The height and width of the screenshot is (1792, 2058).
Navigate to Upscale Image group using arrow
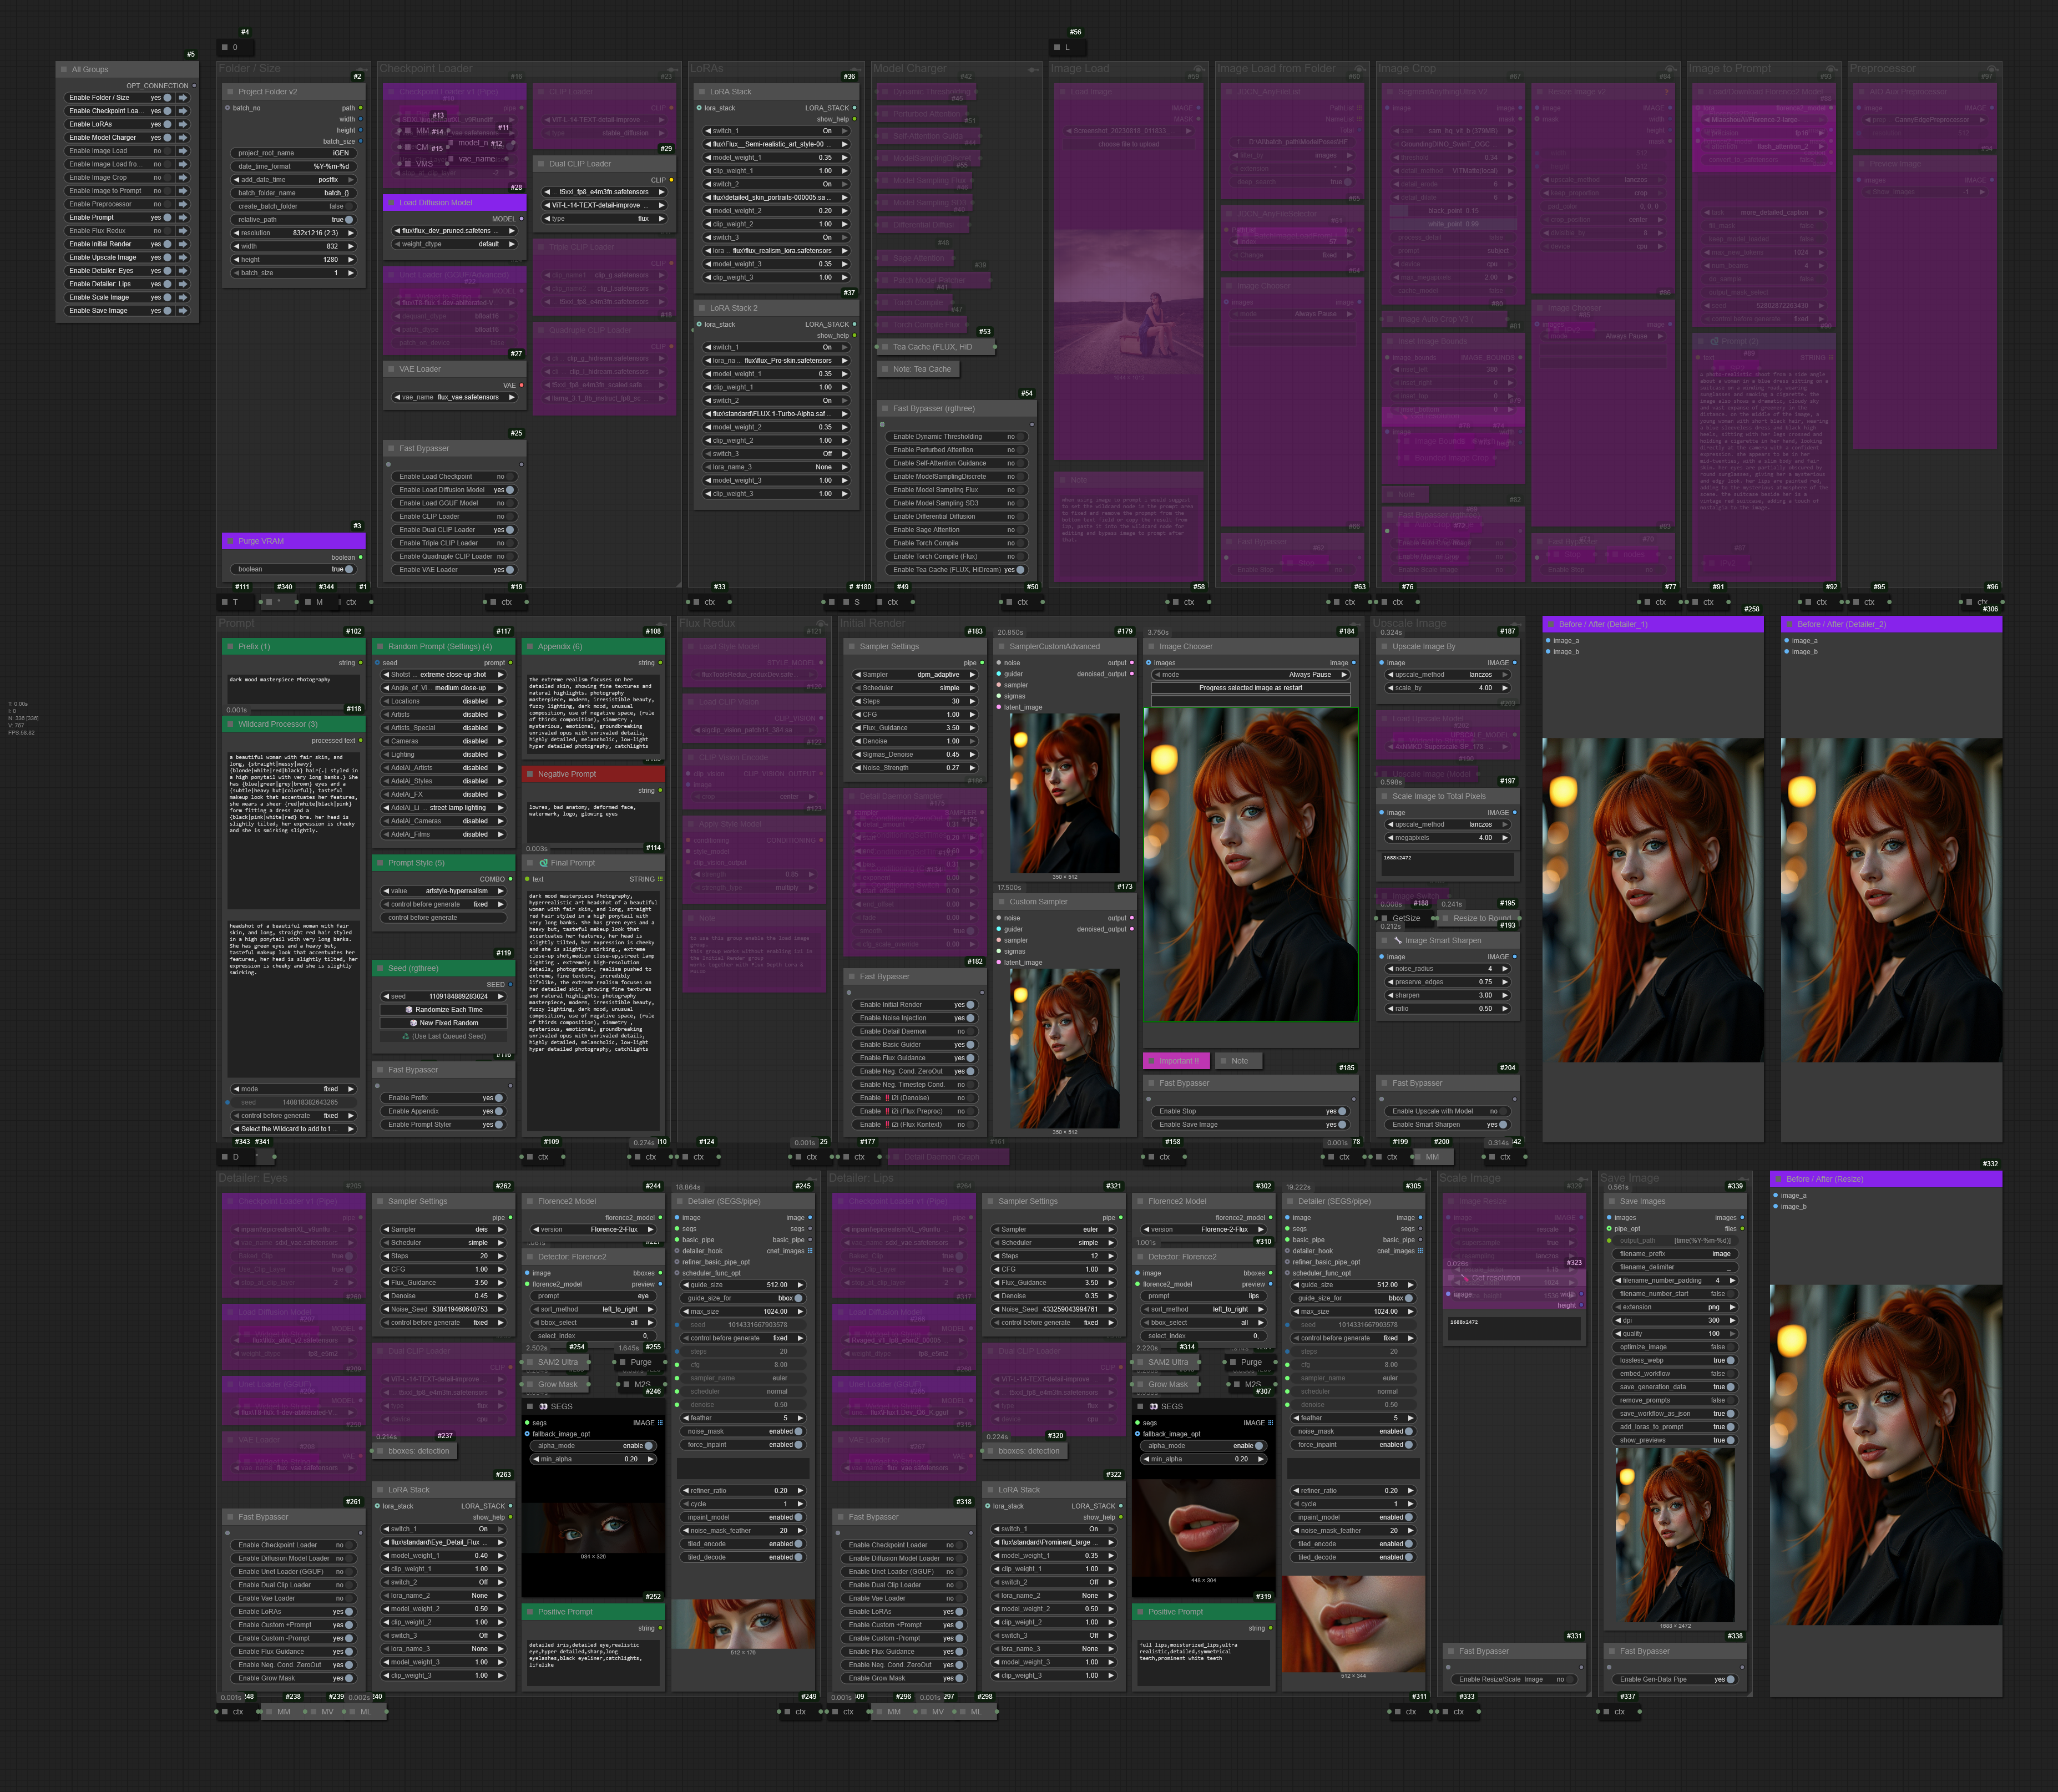click(183, 257)
